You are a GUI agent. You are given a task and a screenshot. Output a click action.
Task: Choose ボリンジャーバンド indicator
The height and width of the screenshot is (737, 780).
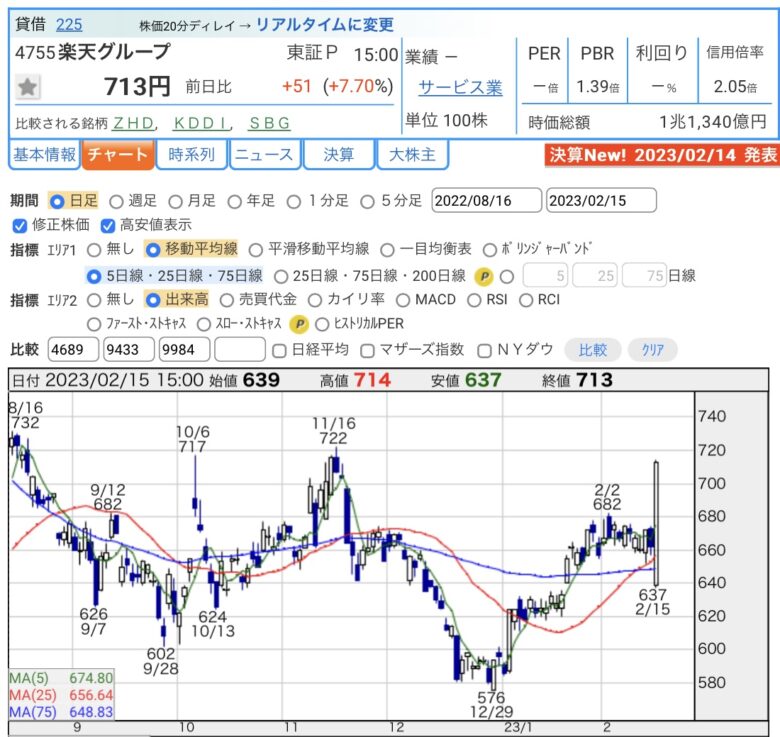click(x=490, y=250)
